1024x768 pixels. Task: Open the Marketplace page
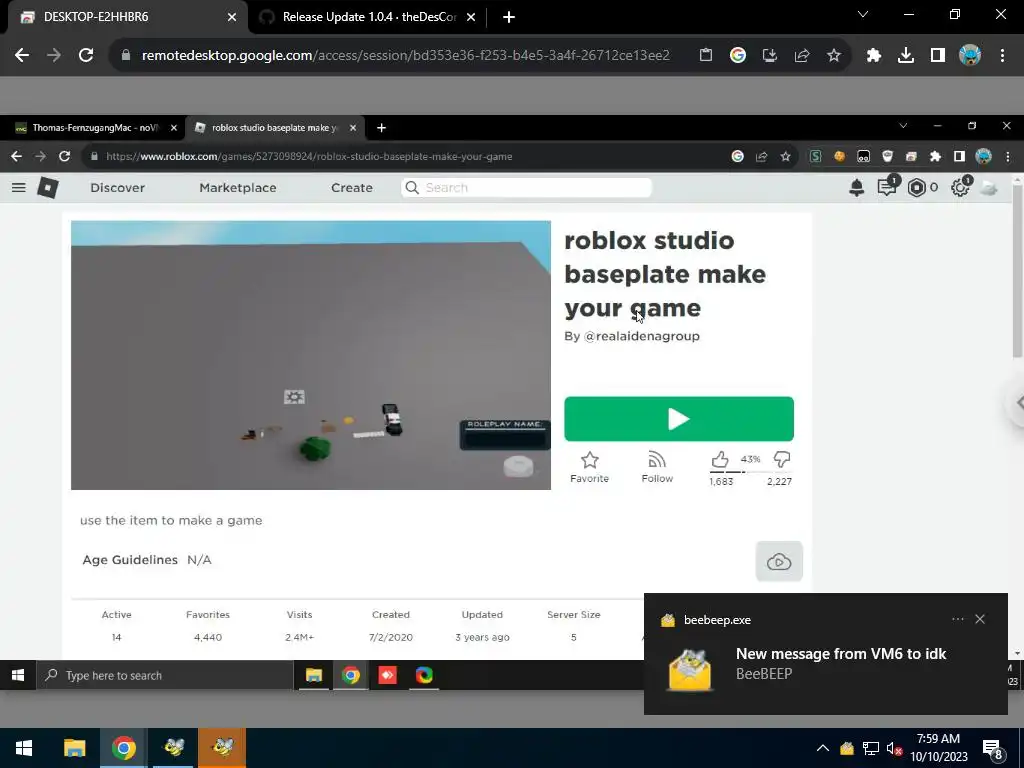click(238, 188)
